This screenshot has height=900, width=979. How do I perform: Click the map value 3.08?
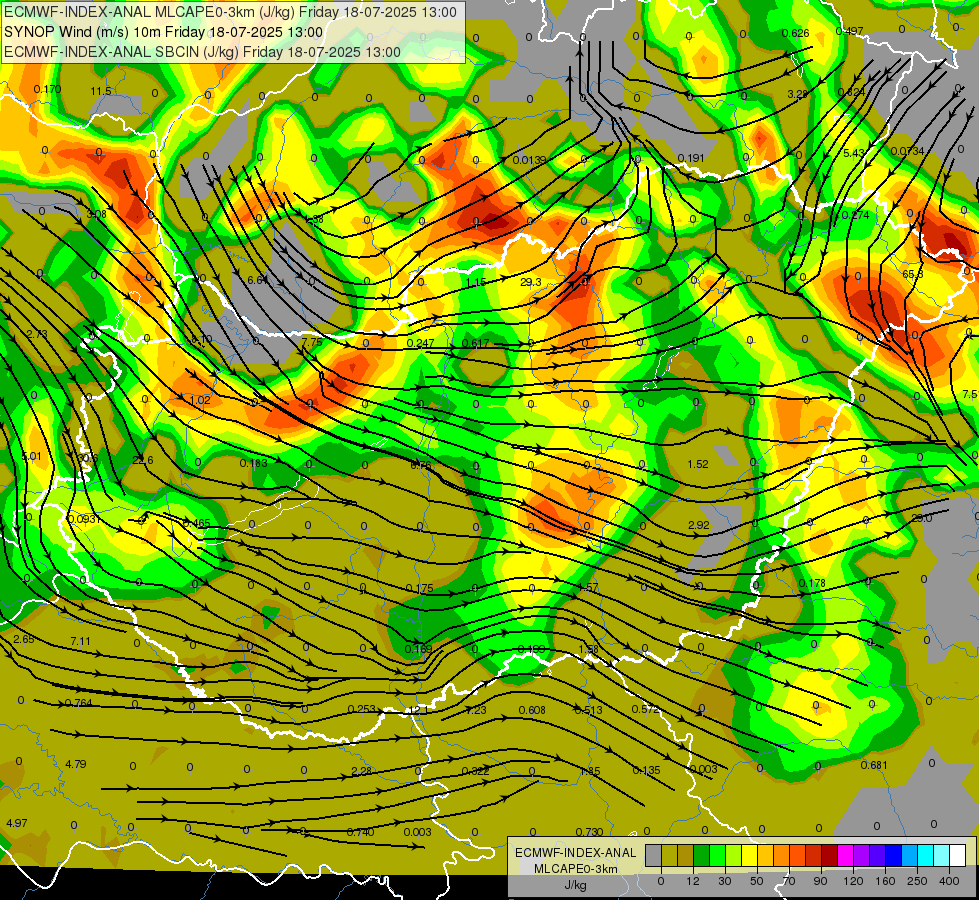coord(97,214)
